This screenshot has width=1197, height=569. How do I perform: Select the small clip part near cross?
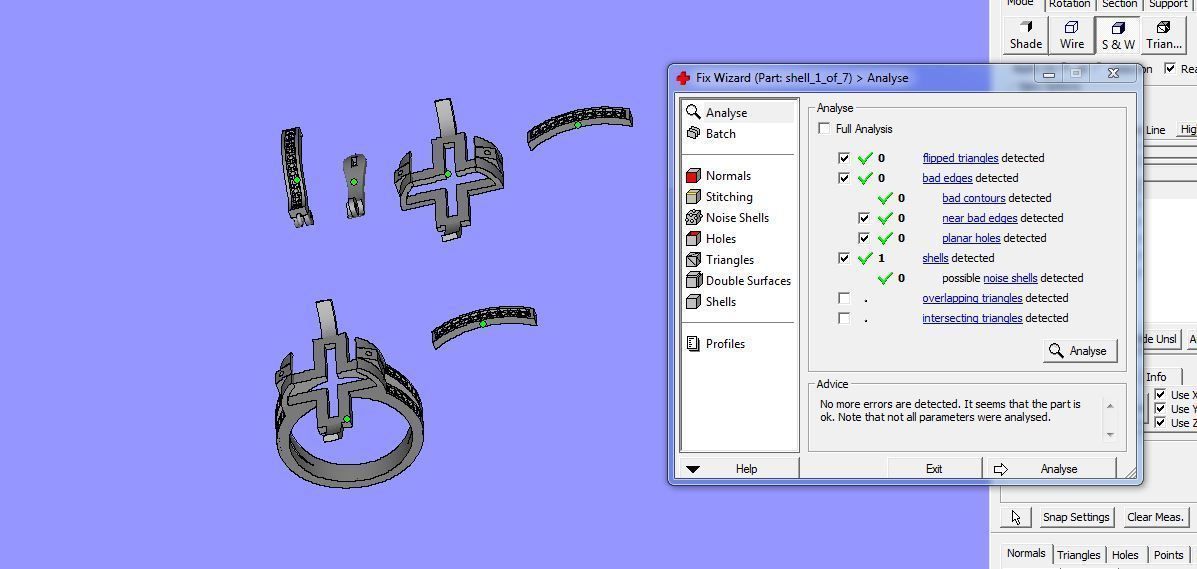click(x=353, y=186)
